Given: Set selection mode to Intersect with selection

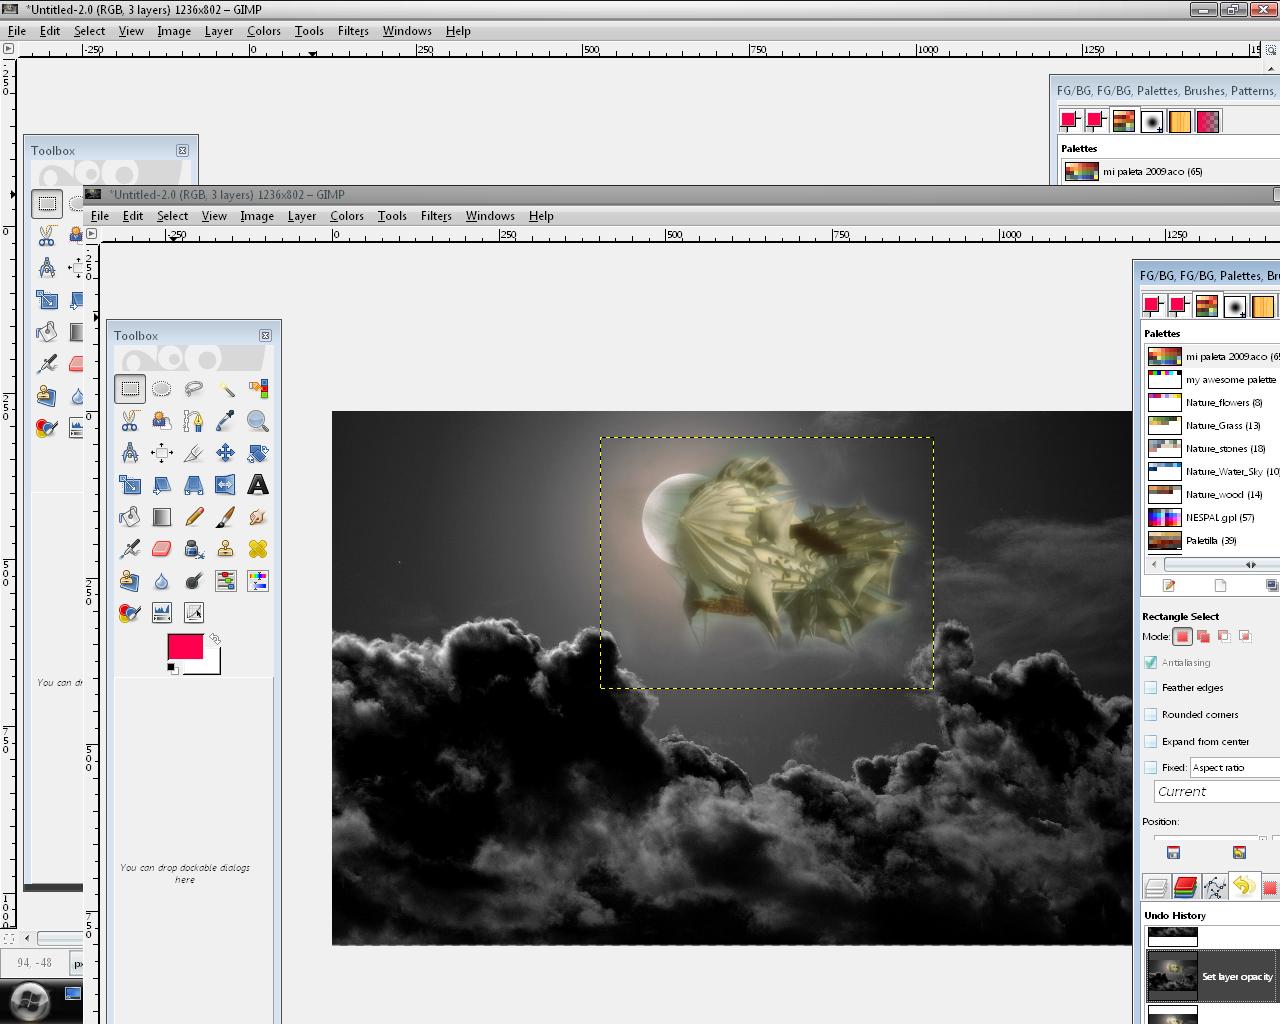Looking at the screenshot, I should (x=1246, y=636).
